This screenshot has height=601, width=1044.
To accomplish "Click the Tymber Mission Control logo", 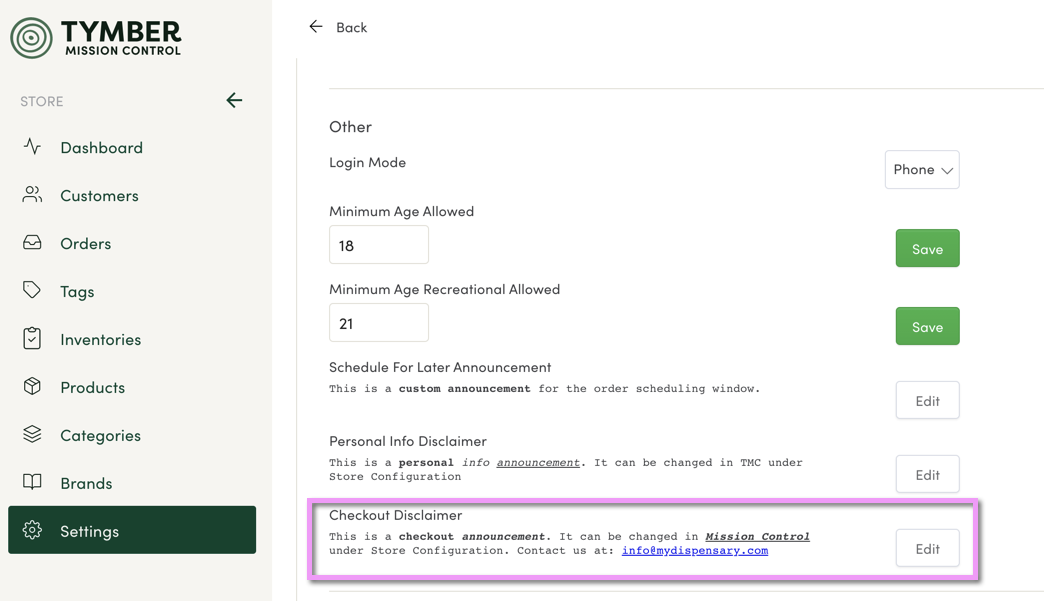I will click(96, 38).
